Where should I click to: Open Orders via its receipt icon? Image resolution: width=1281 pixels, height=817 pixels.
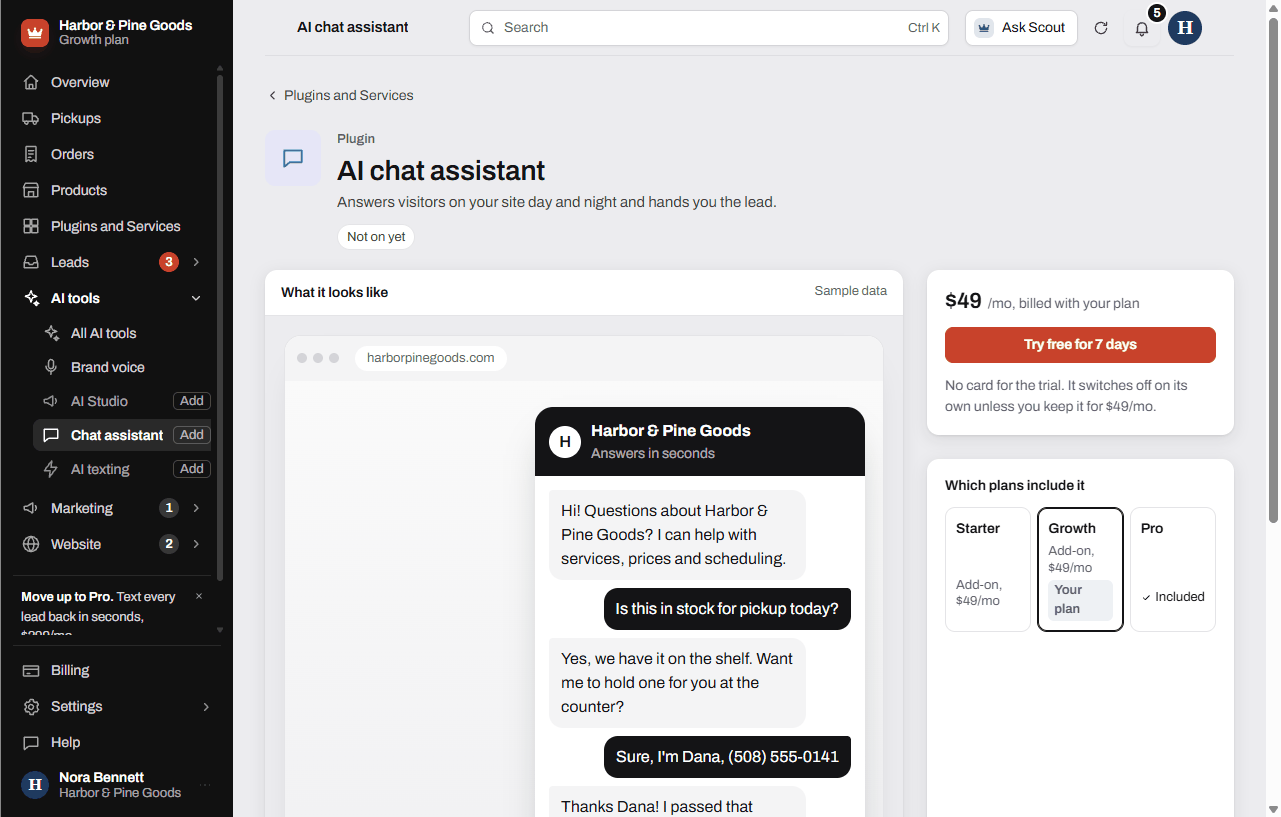click(x=31, y=154)
